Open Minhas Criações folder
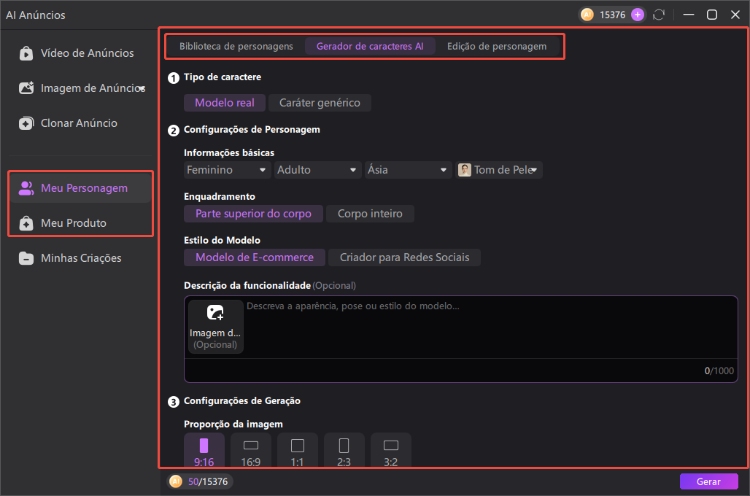The height and width of the screenshot is (496, 750). [79, 258]
